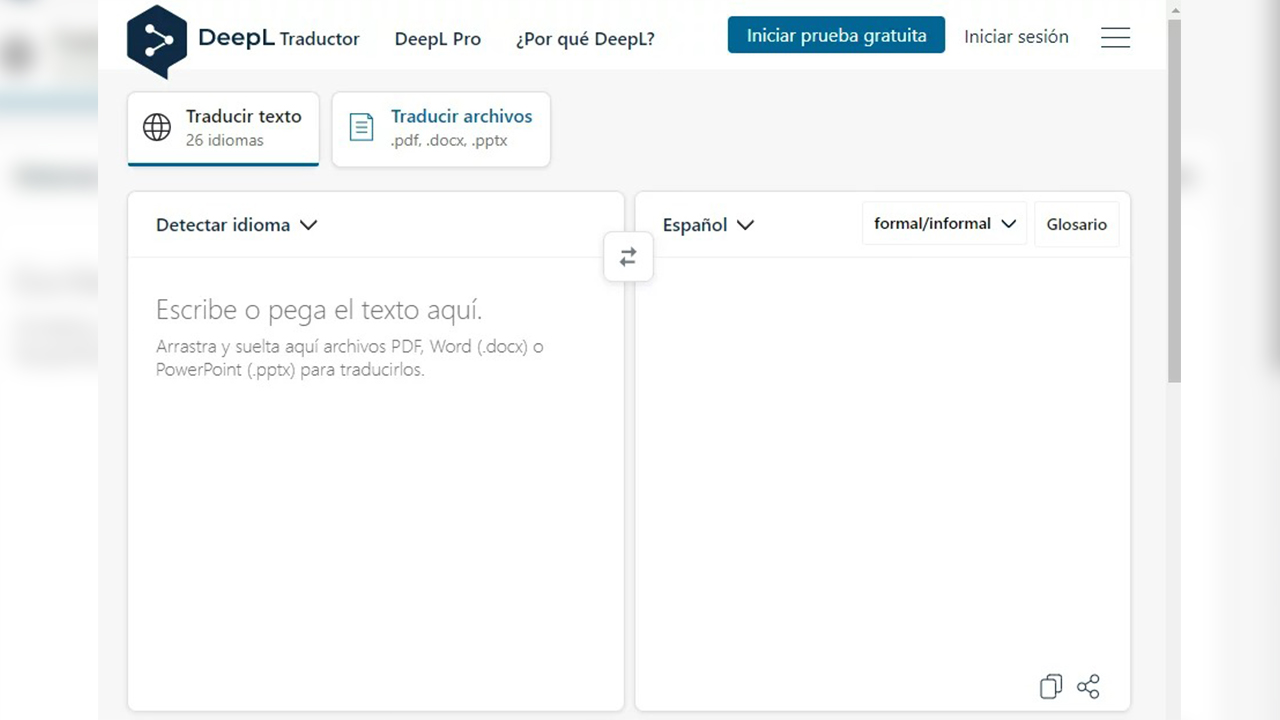This screenshot has height=720, width=1280.
Task: Open the DeepL Pro menu item
Action: click(437, 39)
